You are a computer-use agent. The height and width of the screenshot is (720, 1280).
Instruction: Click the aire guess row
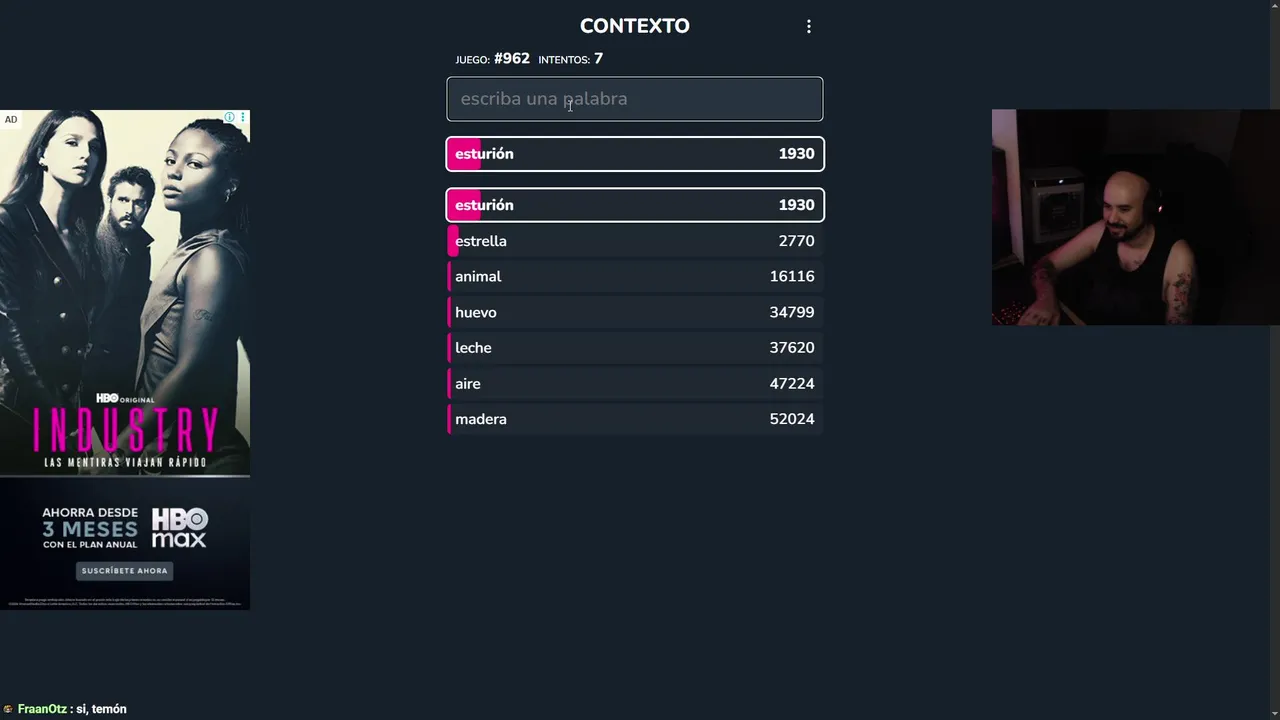point(634,384)
